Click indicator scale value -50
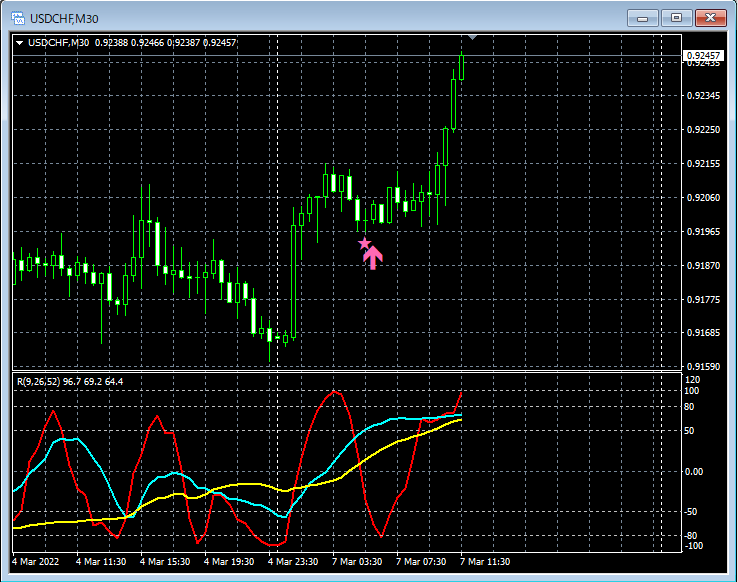Image resolution: width=738 pixels, height=582 pixels. coord(690,512)
